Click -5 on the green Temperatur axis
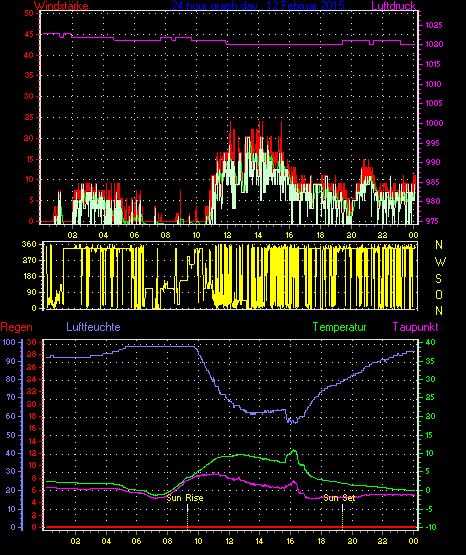 pos(429,509)
